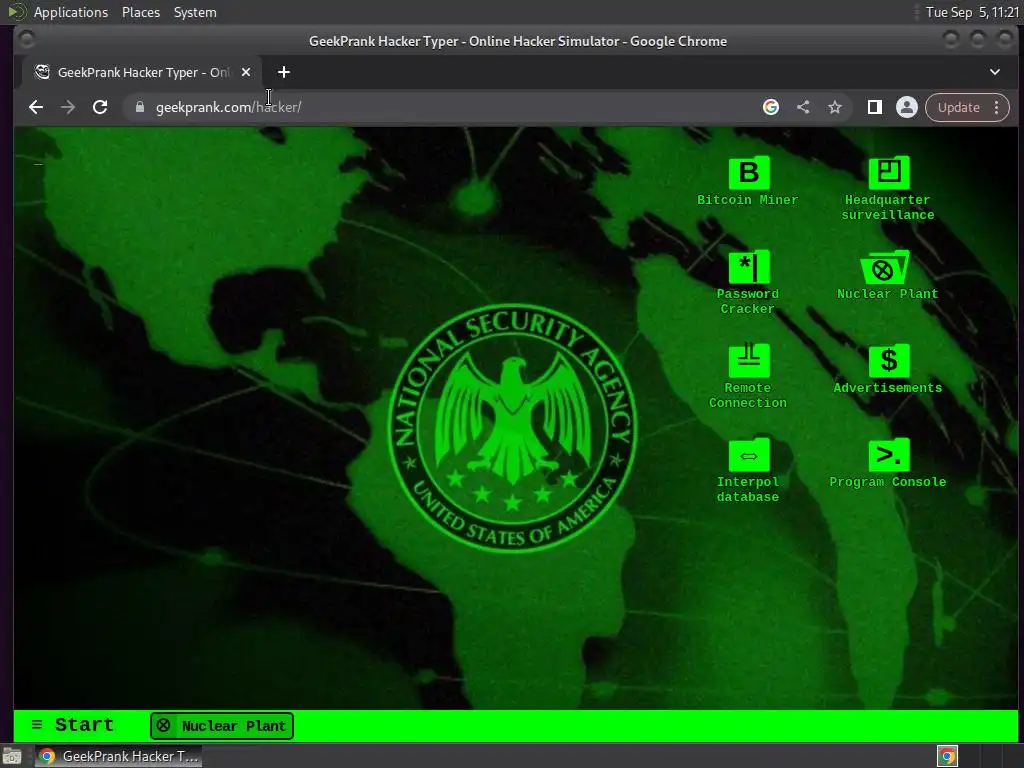Reload the geekprank page
The height and width of the screenshot is (768, 1024).
[100, 107]
